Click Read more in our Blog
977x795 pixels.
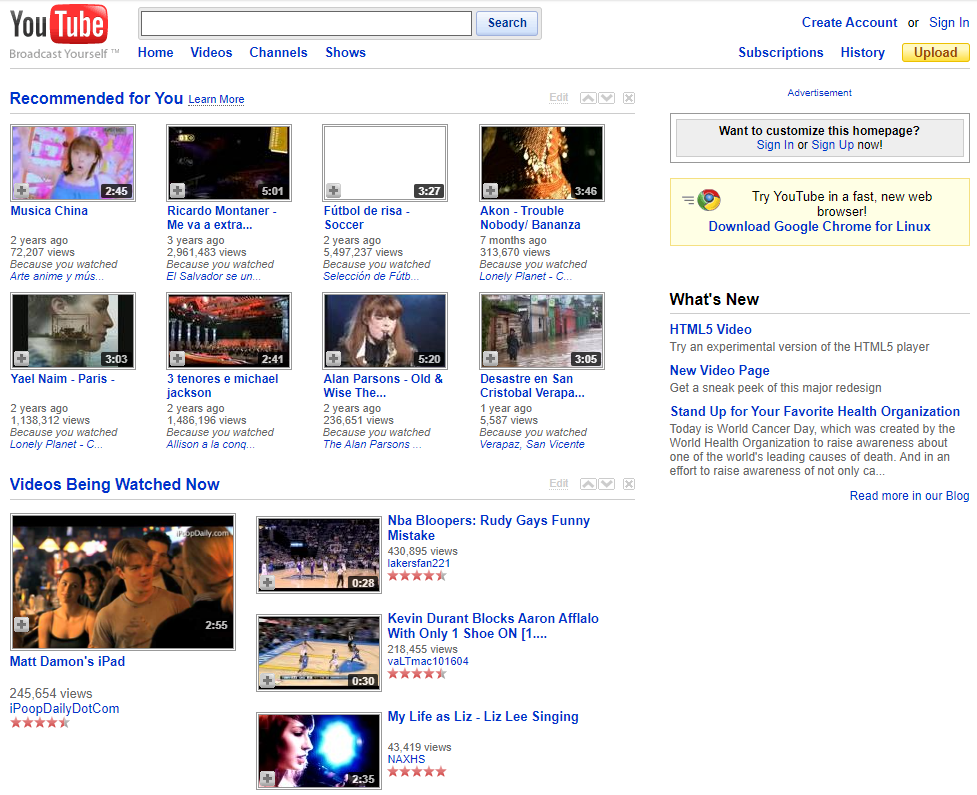click(909, 496)
